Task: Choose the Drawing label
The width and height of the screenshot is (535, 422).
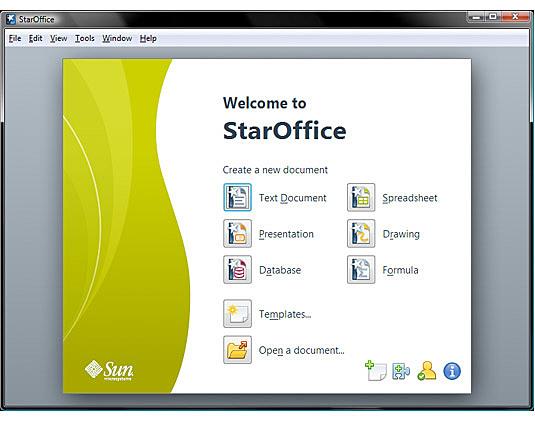Action: pyautogui.click(x=401, y=234)
